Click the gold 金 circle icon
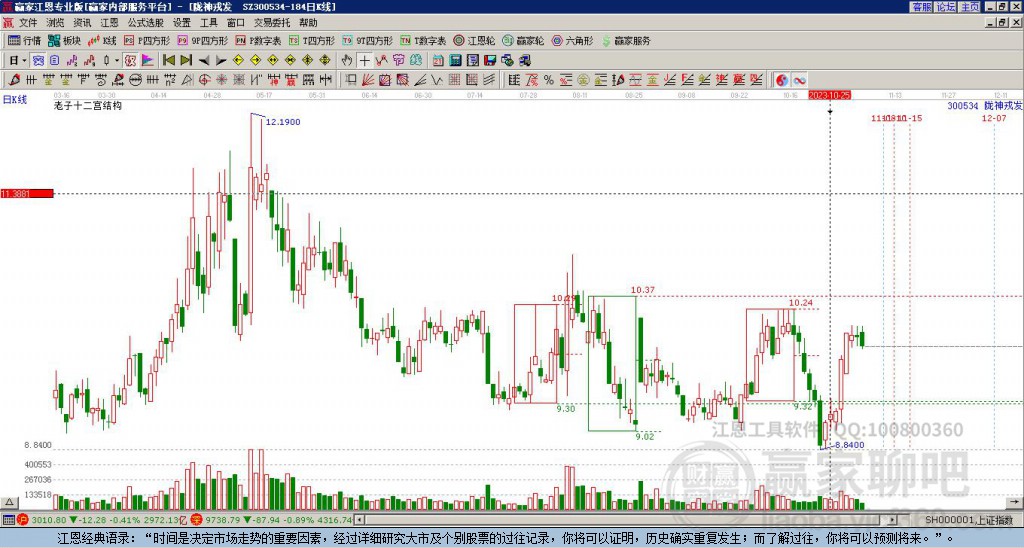 pyautogui.click(x=583, y=80)
